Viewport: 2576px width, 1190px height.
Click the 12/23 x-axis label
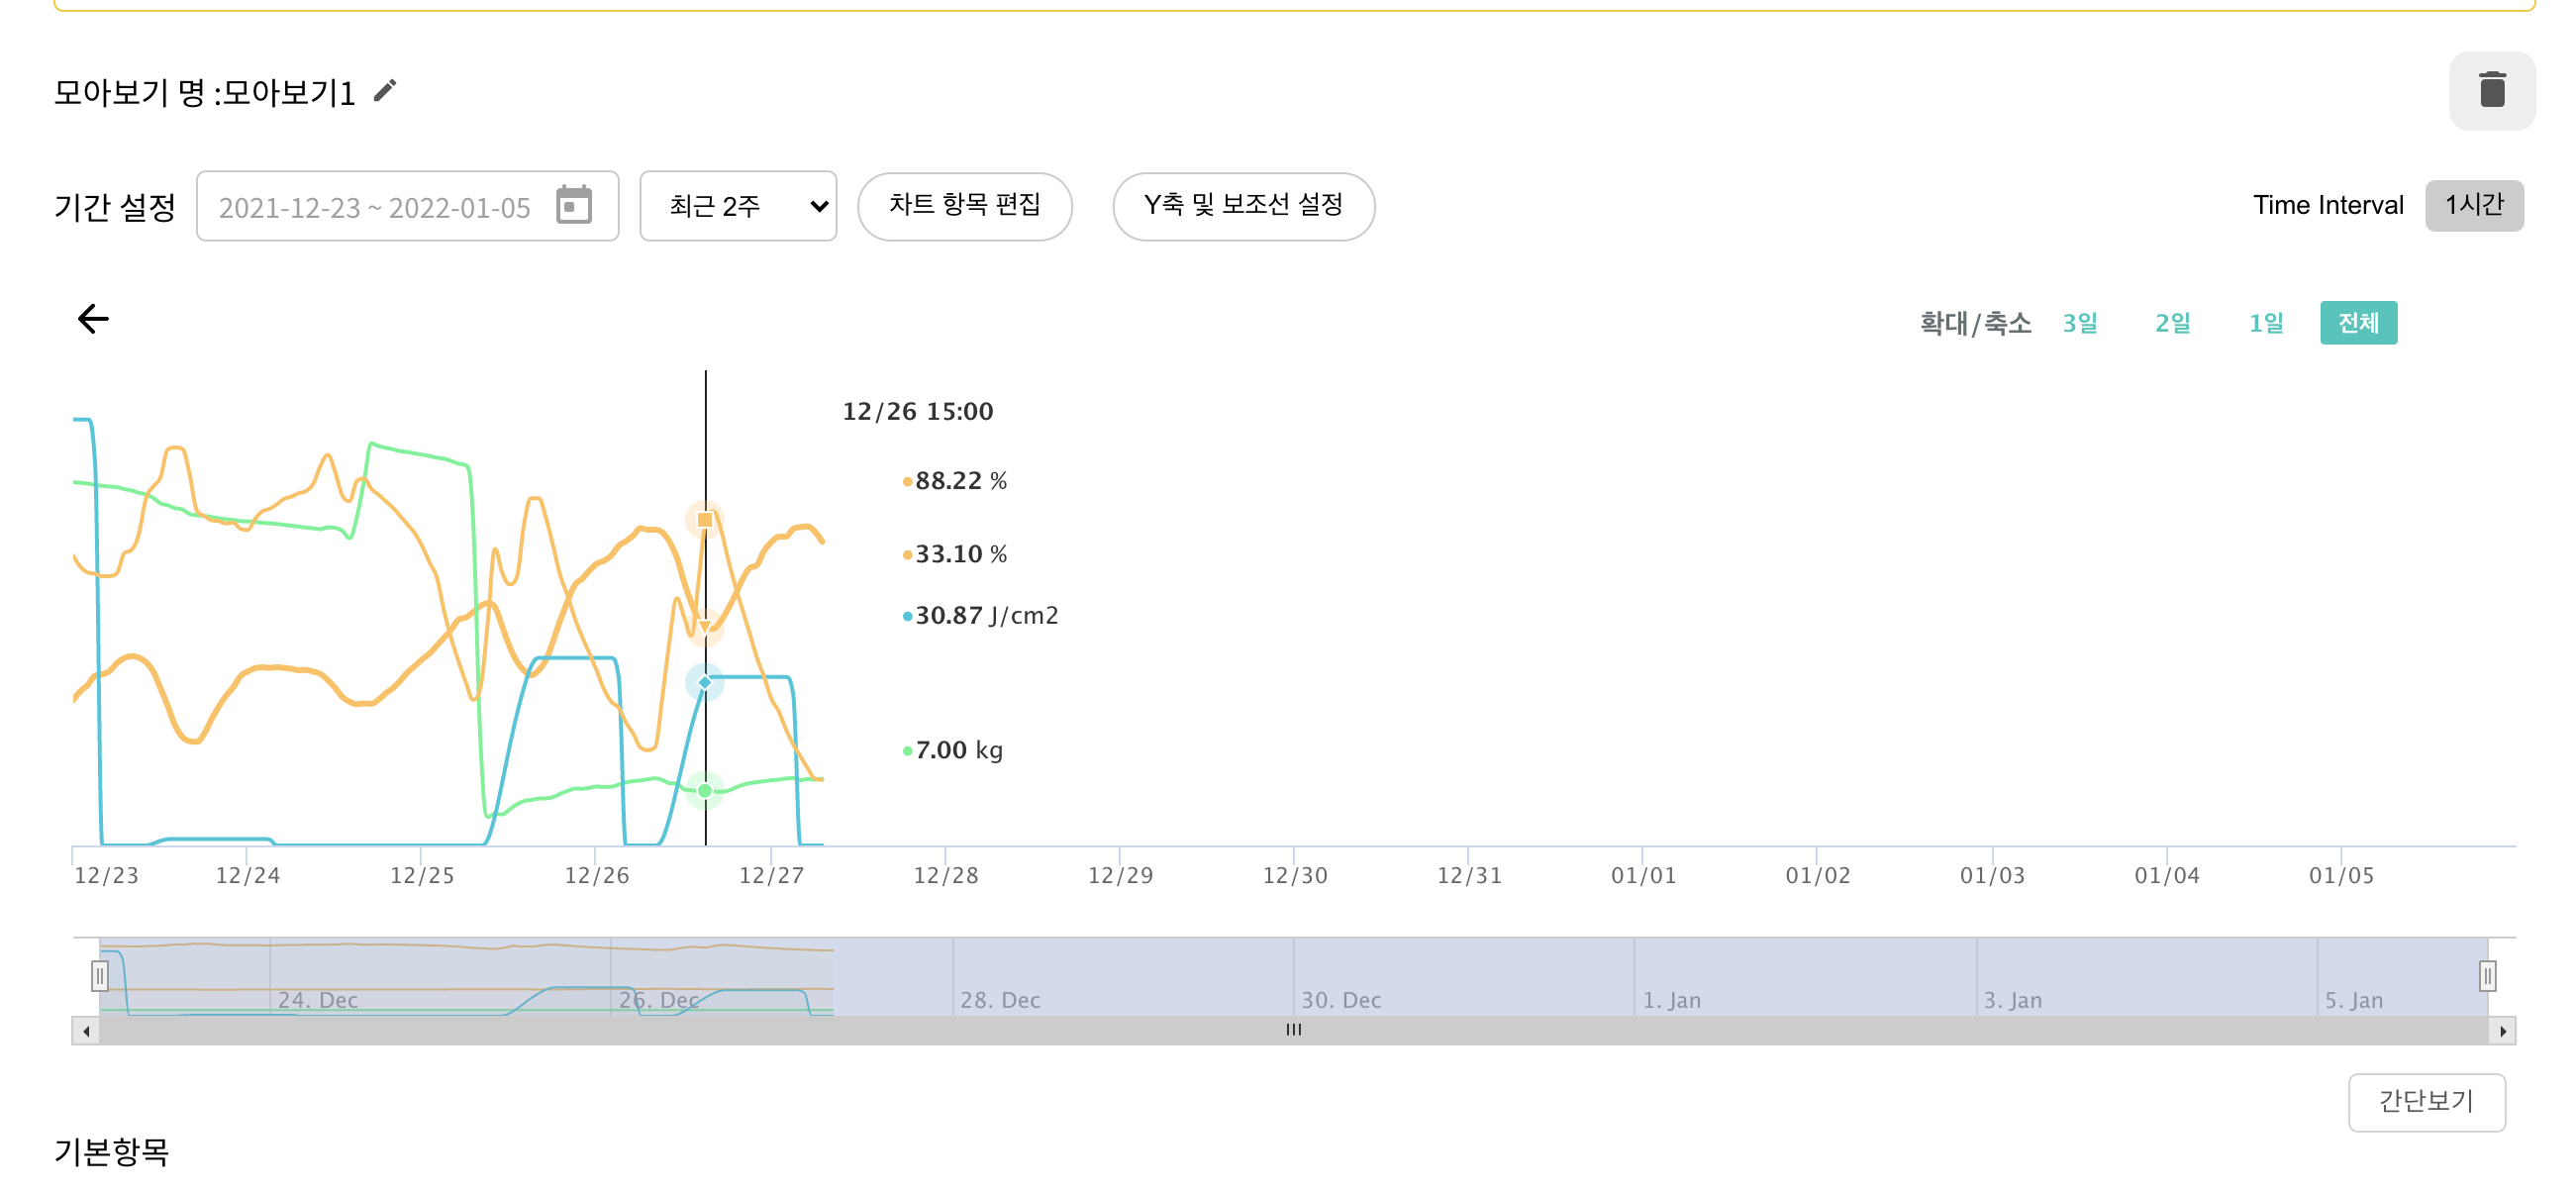click(x=106, y=876)
